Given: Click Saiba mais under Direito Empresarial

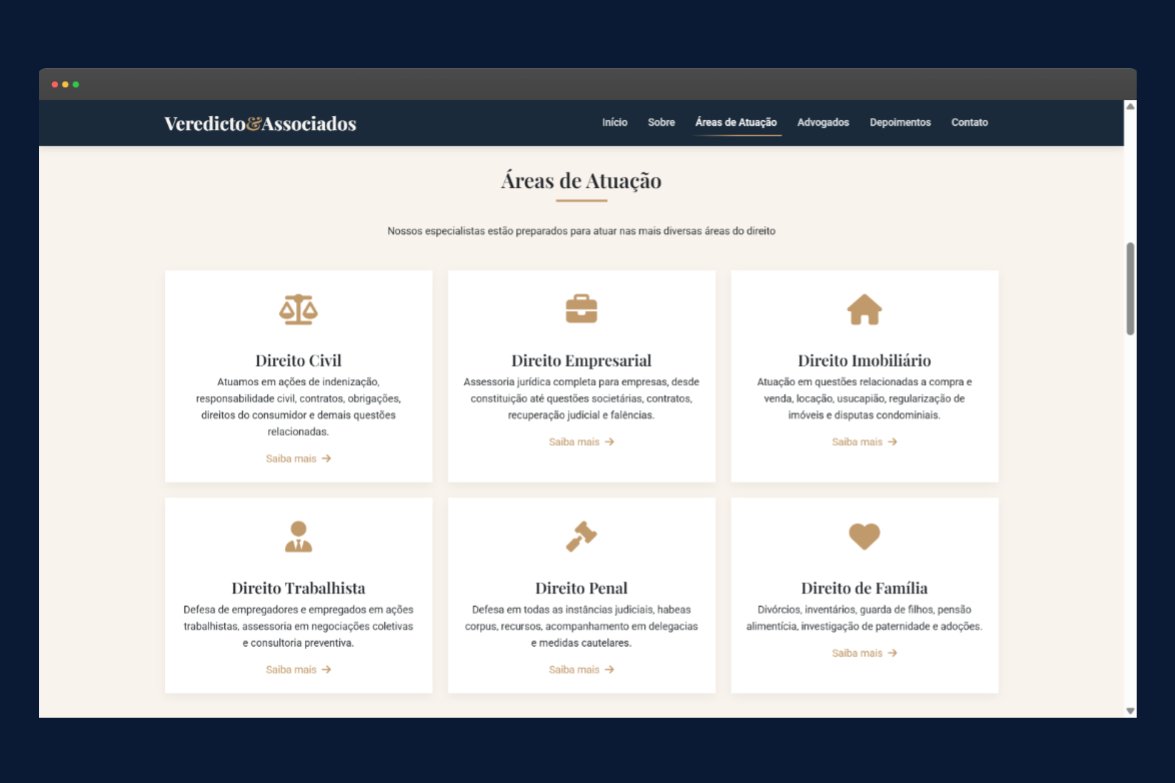Looking at the screenshot, I should (x=581, y=442).
